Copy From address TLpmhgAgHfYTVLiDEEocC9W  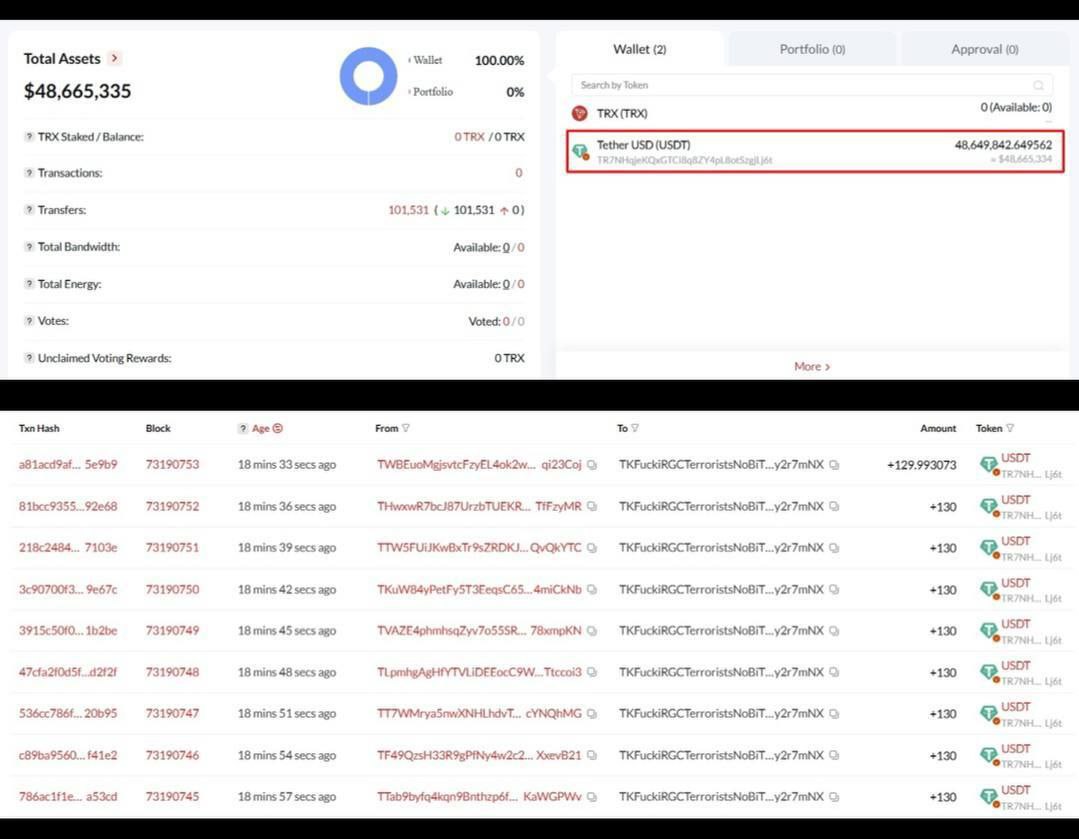[592, 672]
